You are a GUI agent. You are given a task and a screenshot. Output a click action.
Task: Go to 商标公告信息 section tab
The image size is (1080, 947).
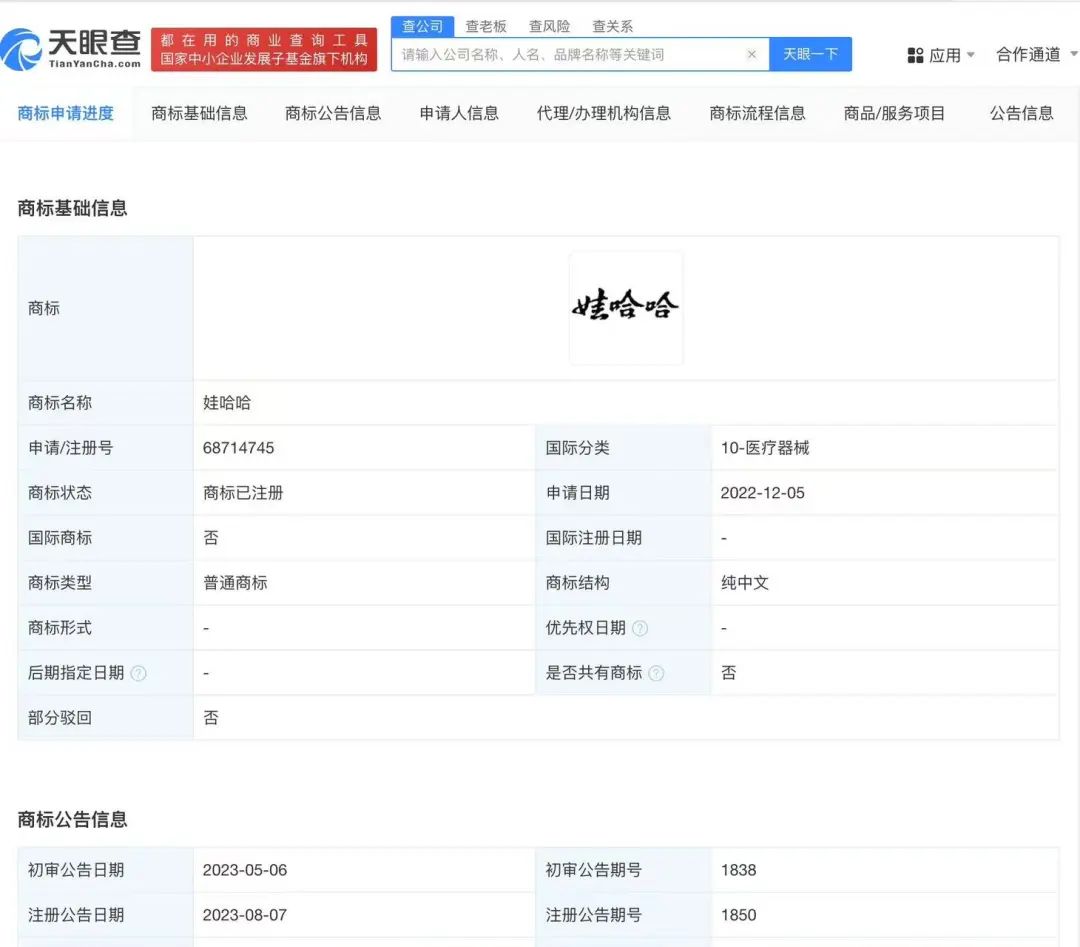333,113
